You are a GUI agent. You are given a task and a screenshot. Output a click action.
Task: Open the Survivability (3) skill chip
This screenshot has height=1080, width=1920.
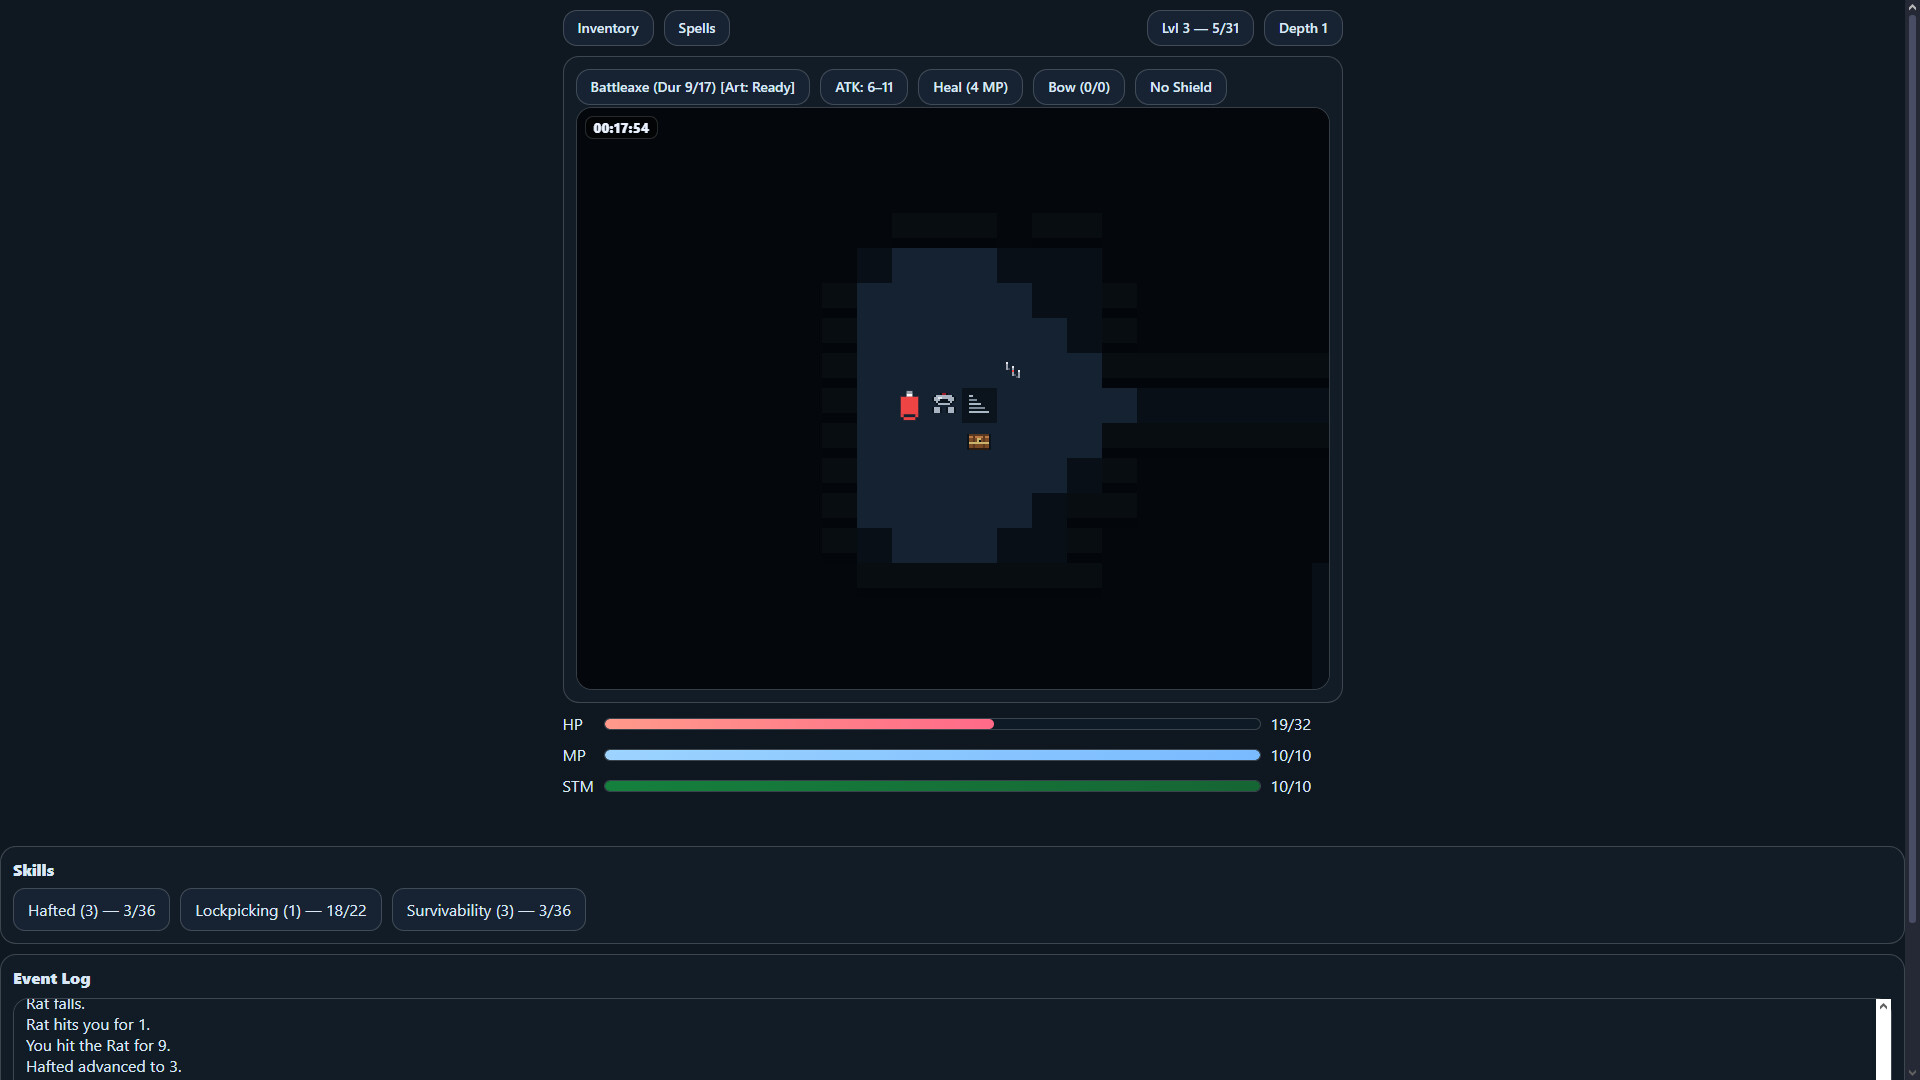(x=488, y=910)
